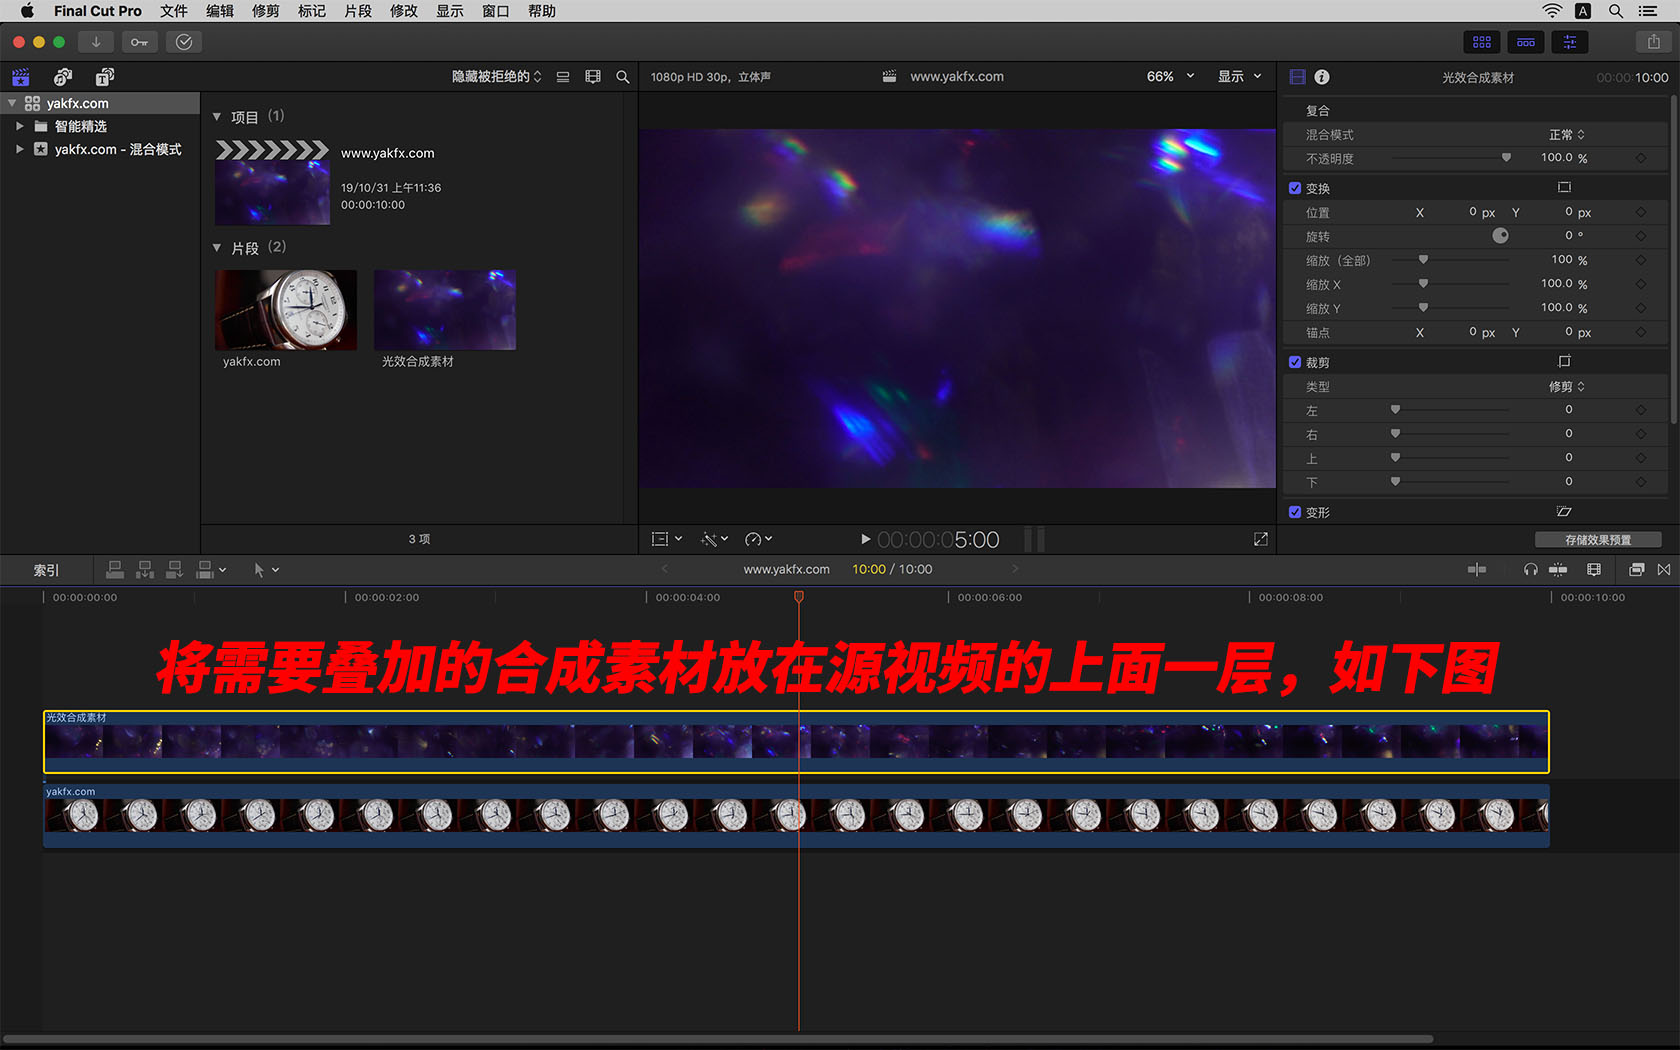
Task: Open the 混合模式 blend mode dropdown
Action: point(1566,134)
